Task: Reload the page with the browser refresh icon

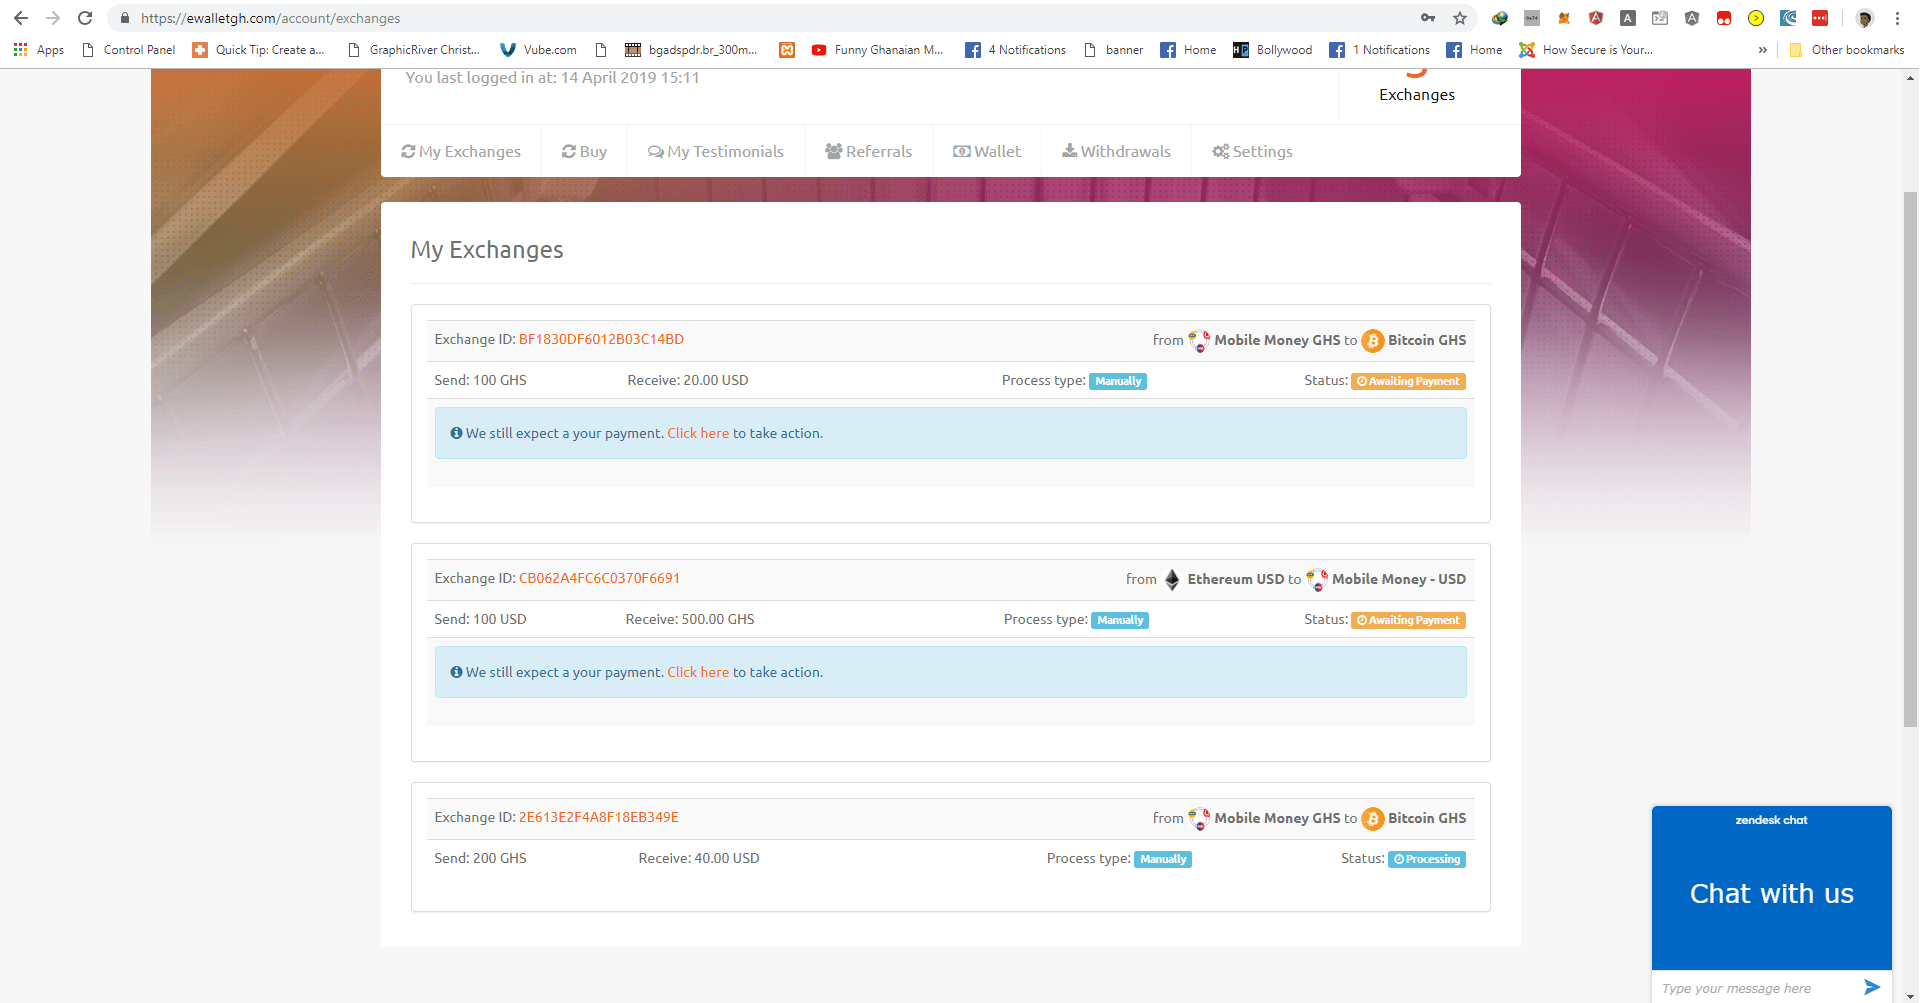Action: coord(85,18)
